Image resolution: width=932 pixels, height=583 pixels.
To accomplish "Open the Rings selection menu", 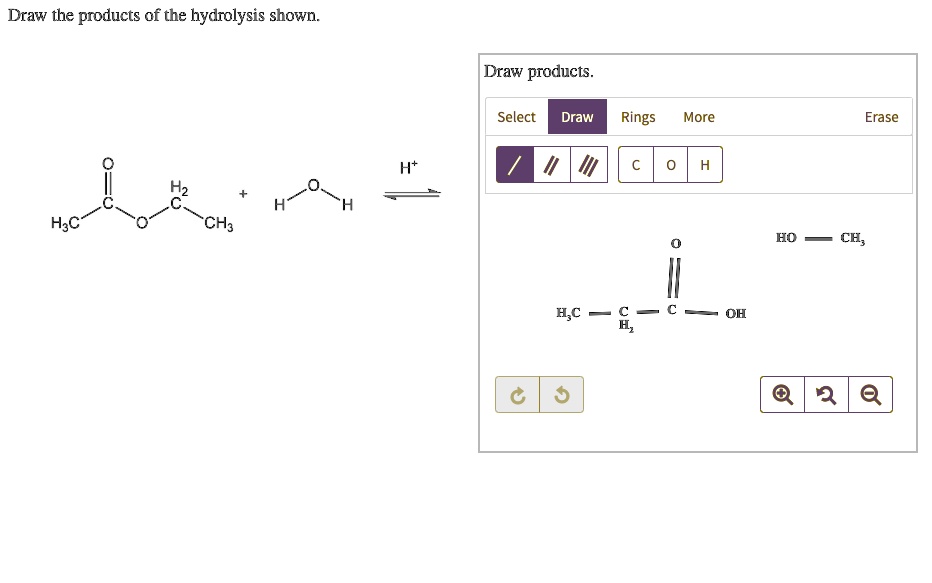I will (x=638, y=117).
